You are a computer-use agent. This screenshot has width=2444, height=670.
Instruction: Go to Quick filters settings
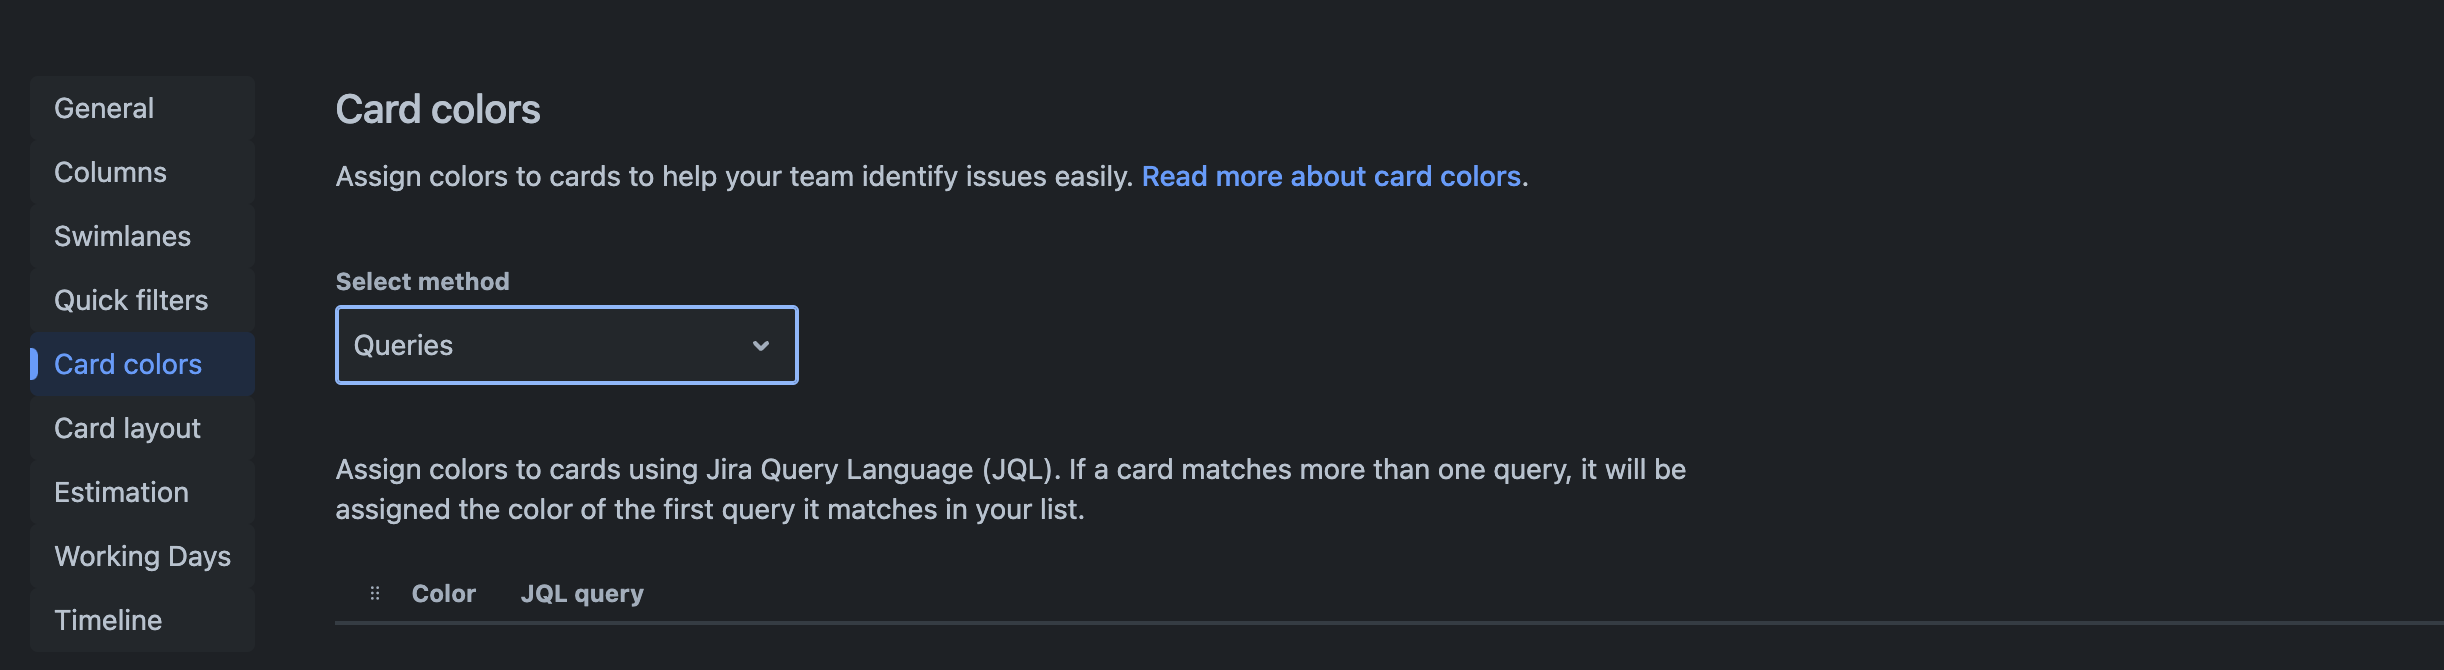point(130,300)
